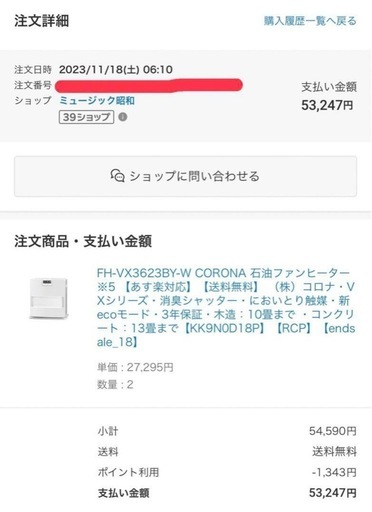372x512 pixels.
Task: Select the 小計 label
Action: [x=108, y=431]
